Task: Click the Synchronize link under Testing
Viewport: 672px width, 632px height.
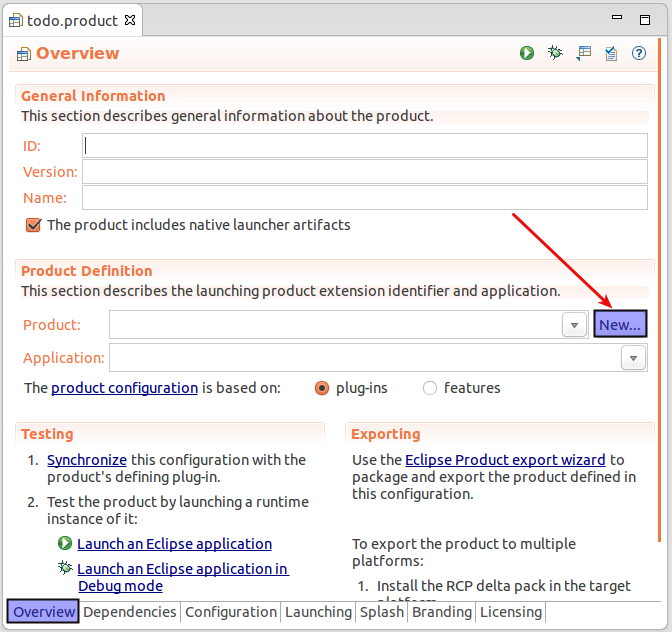Action: point(87,460)
